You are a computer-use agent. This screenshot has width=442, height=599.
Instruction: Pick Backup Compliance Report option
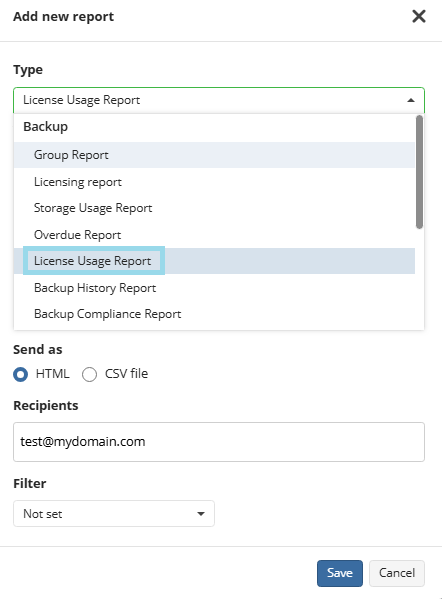click(214, 314)
